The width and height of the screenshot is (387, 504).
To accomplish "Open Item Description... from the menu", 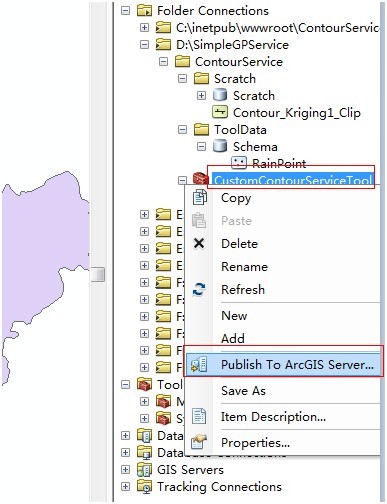I will click(273, 417).
